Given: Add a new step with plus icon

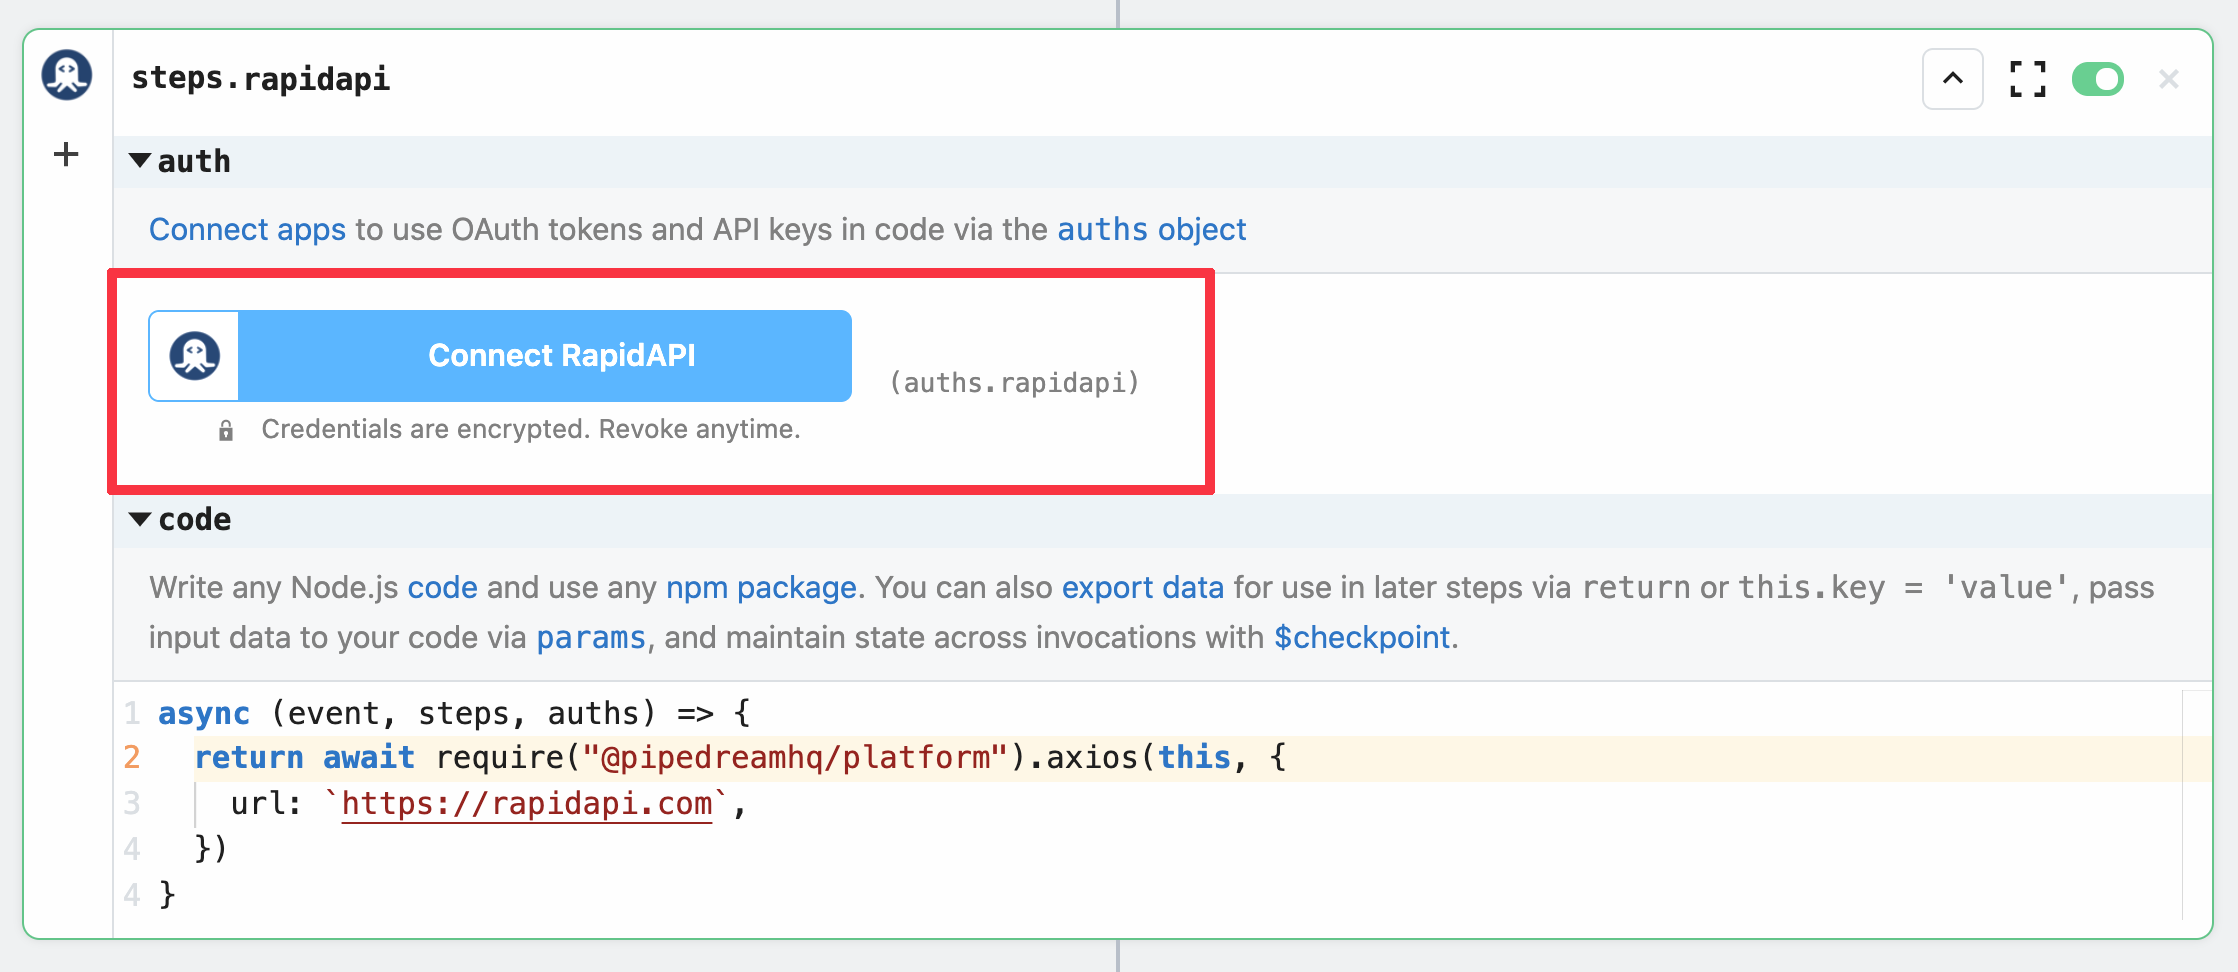Looking at the screenshot, I should pyautogui.click(x=66, y=154).
